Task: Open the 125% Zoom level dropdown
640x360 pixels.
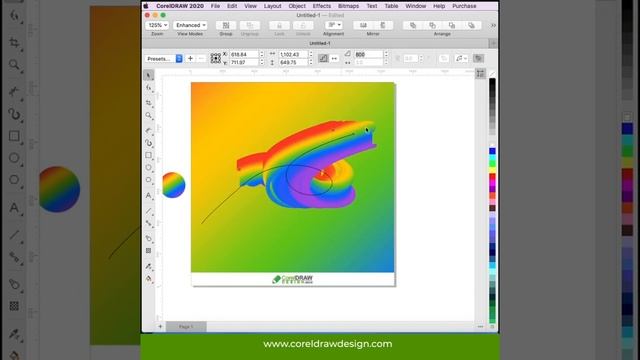Action: click(x=157, y=25)
